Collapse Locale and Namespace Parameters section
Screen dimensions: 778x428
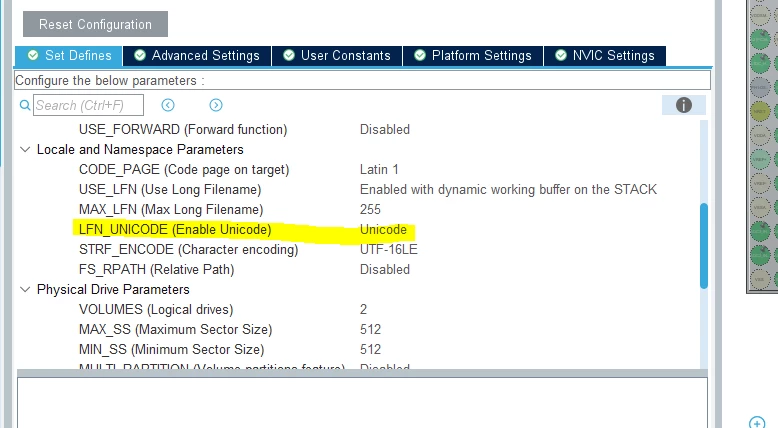tap(25, 149)
